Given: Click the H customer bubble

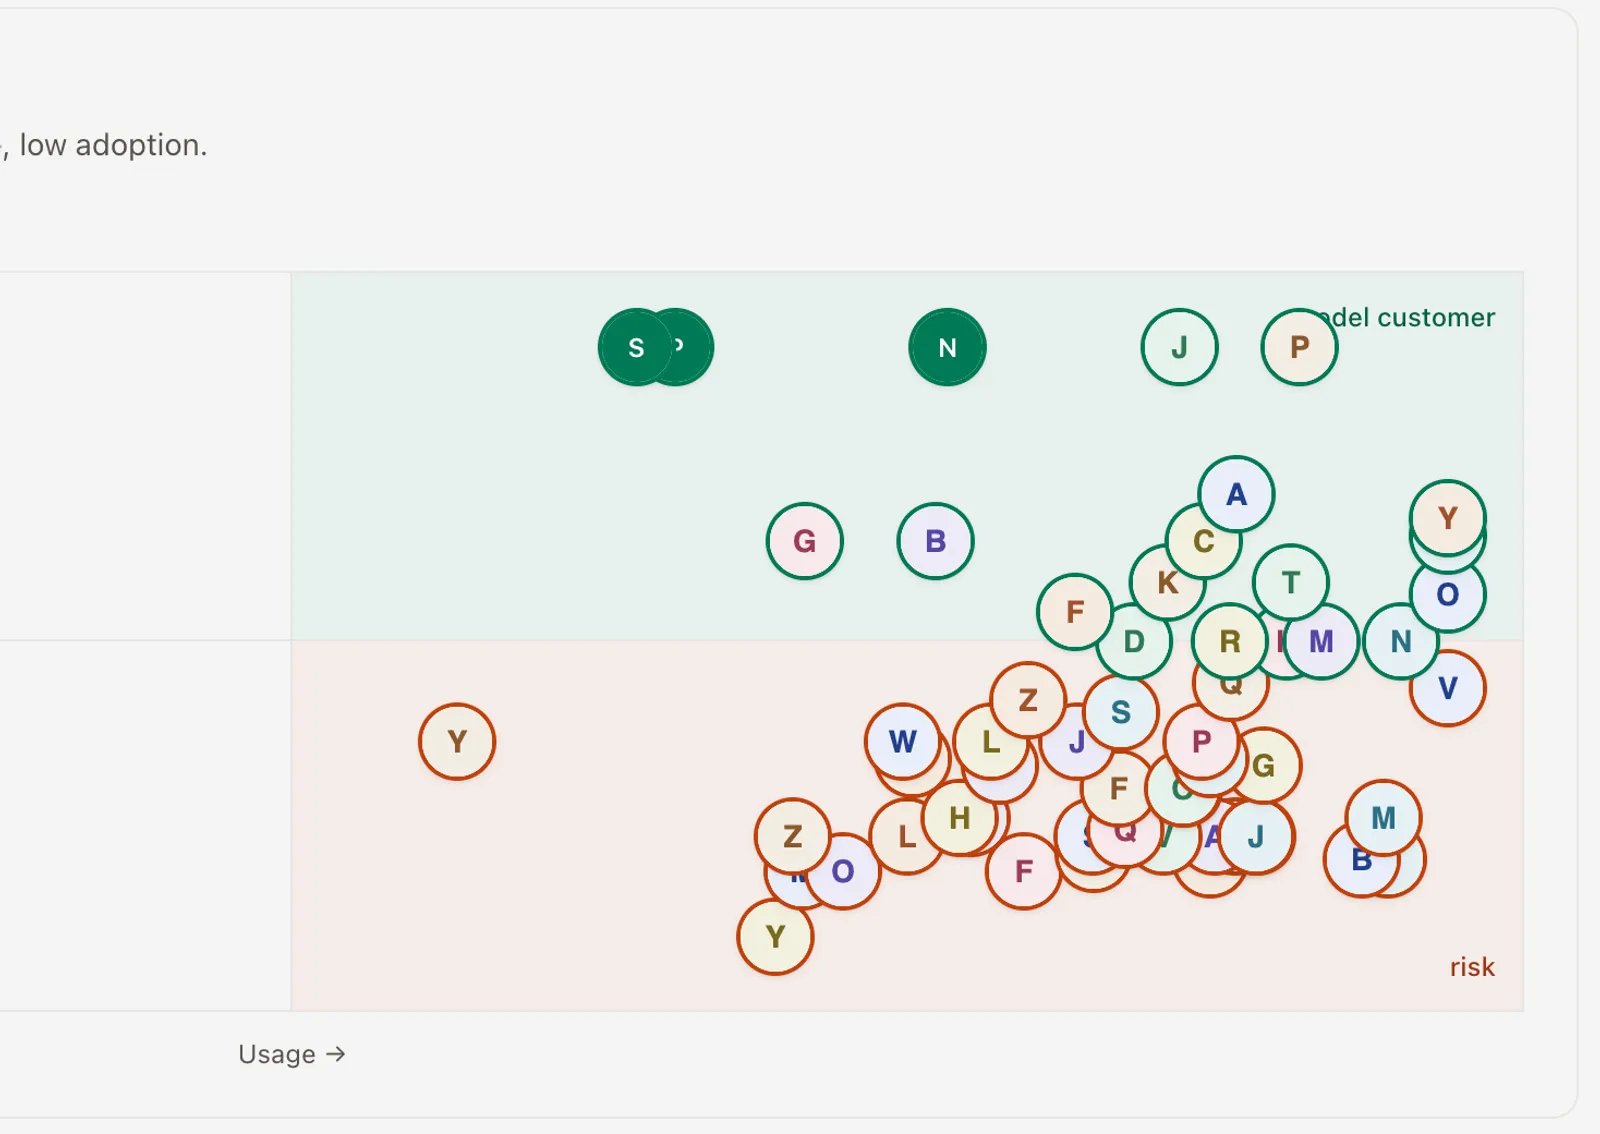Looking at the screenshot, I should [960, 818].
